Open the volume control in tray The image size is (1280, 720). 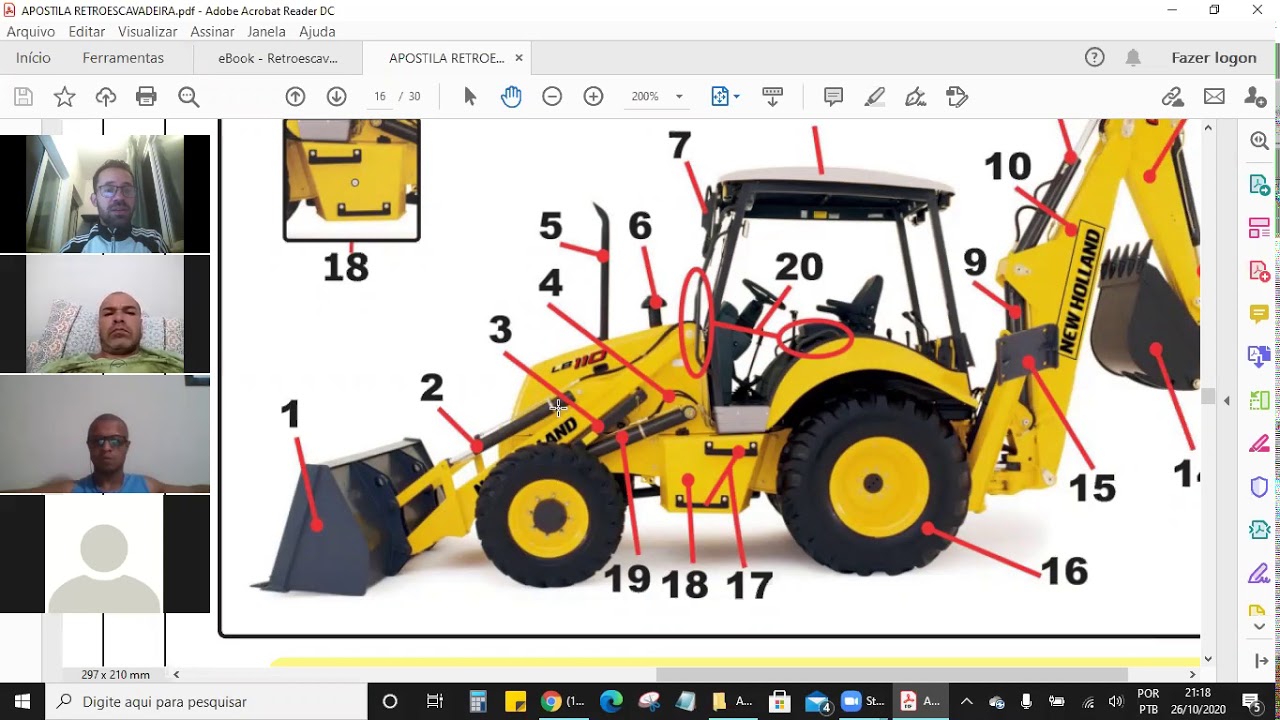1117,701
